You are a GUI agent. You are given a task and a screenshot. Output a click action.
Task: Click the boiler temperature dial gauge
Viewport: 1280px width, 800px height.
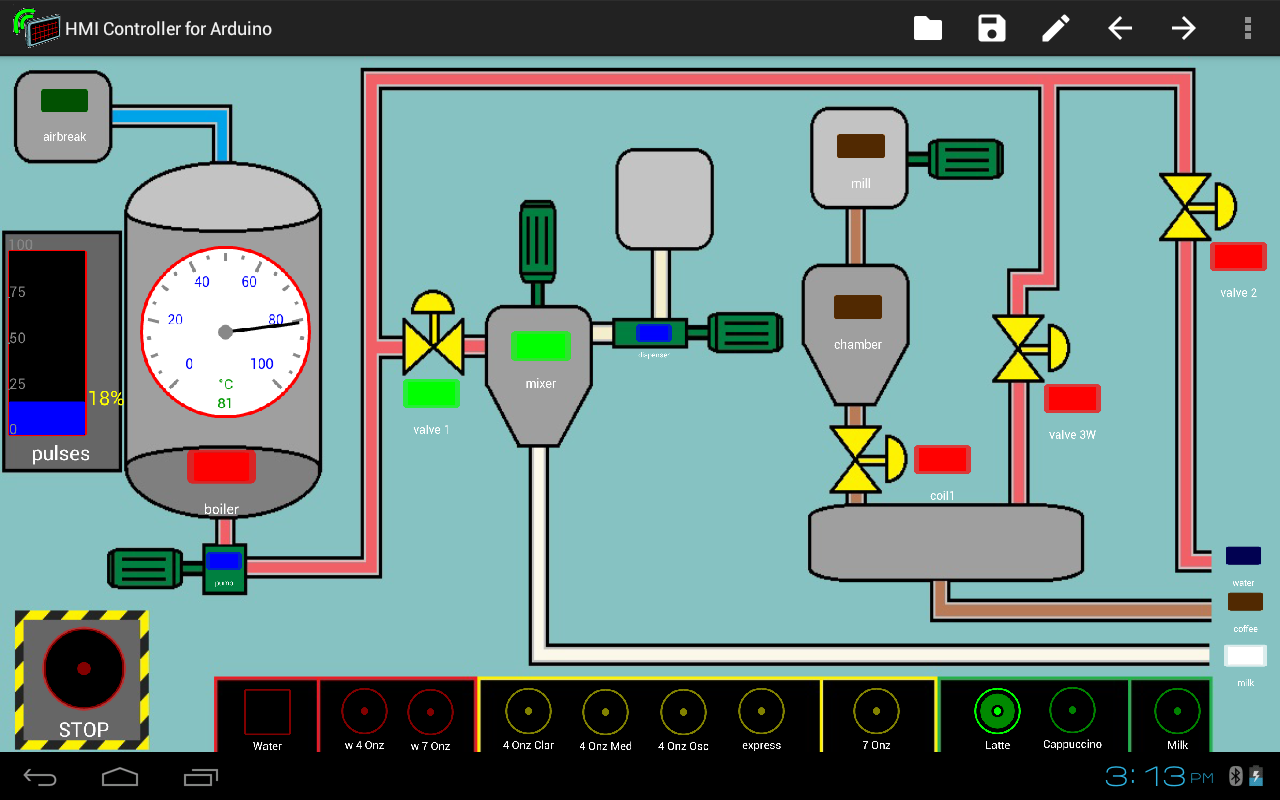(x=225, y=333)
